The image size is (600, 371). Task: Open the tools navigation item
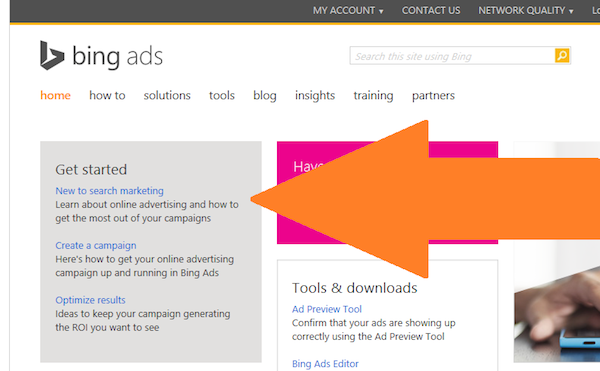222,95
